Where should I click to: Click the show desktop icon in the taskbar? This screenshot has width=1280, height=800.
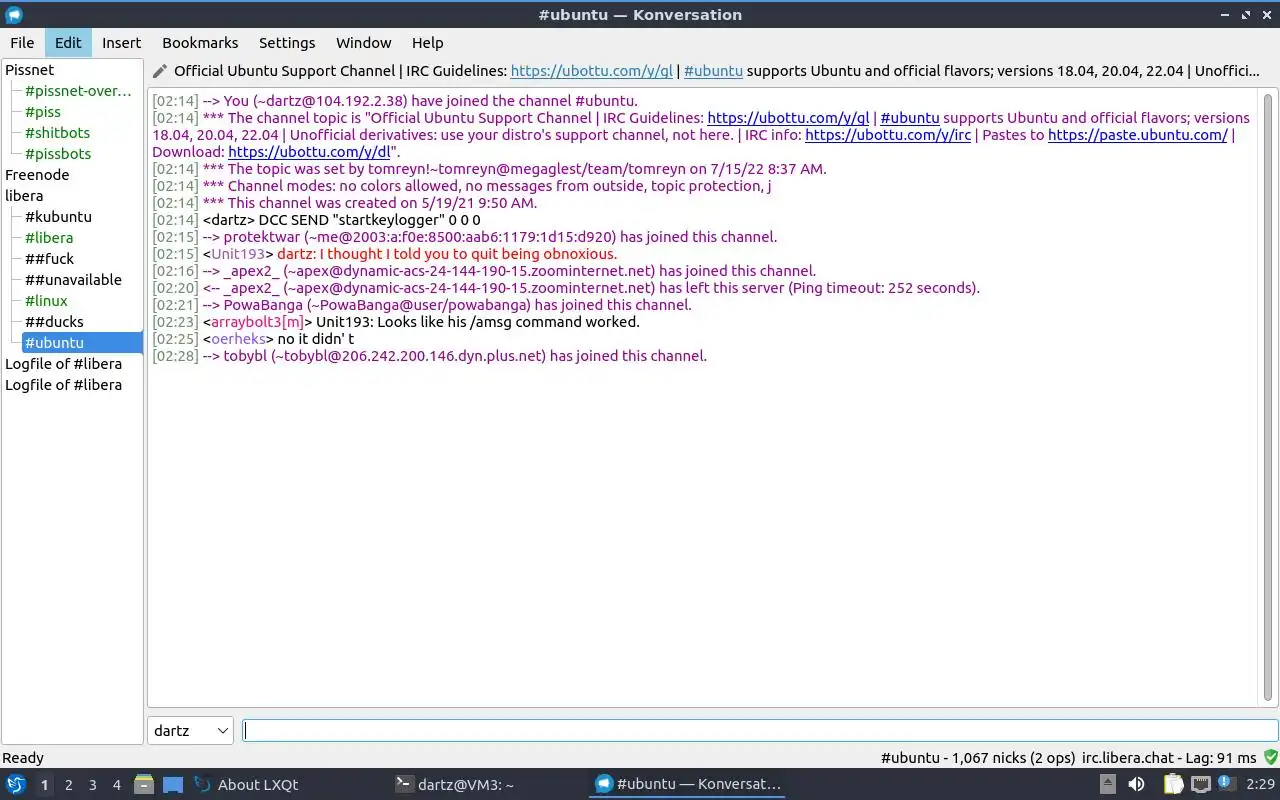point(173,785)
